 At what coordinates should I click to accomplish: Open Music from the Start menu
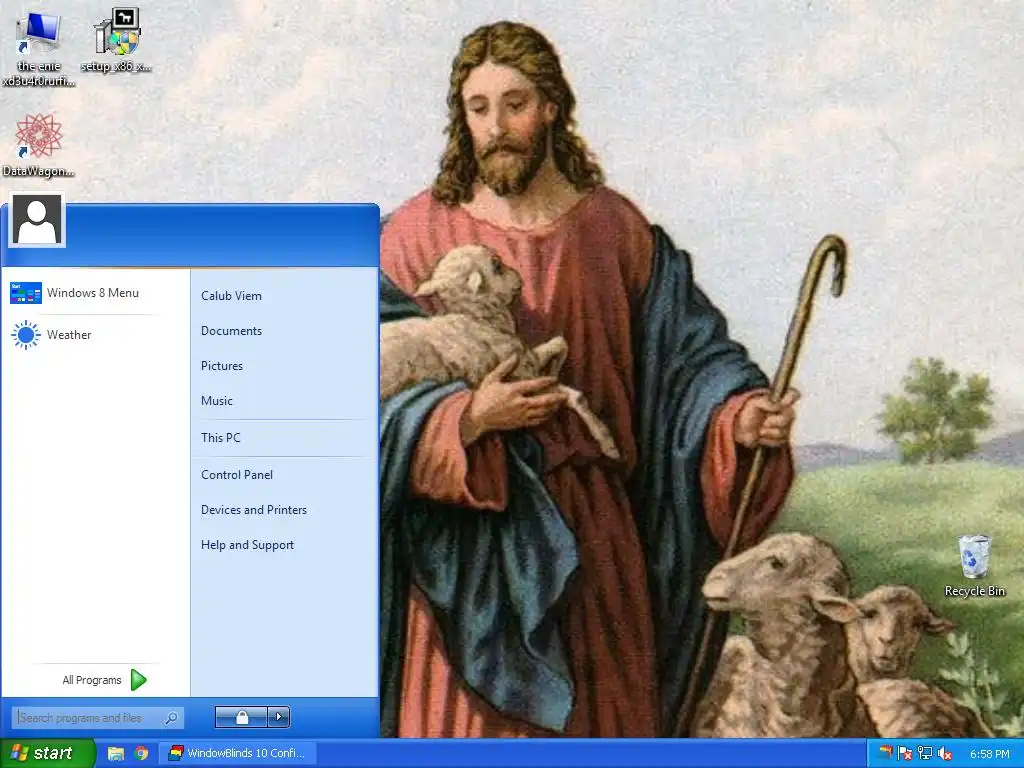coord(217,401)
